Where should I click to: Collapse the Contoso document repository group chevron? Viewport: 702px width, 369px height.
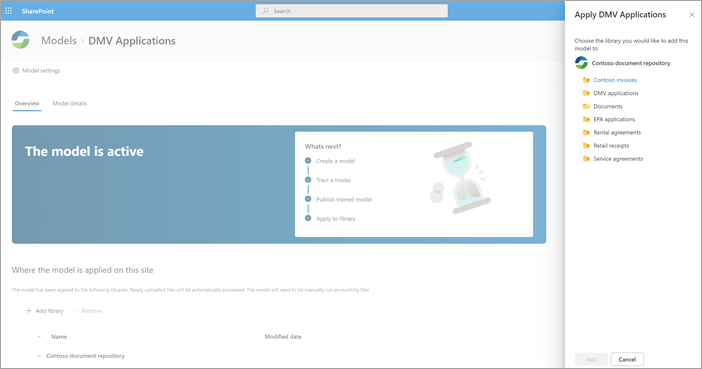39,356
